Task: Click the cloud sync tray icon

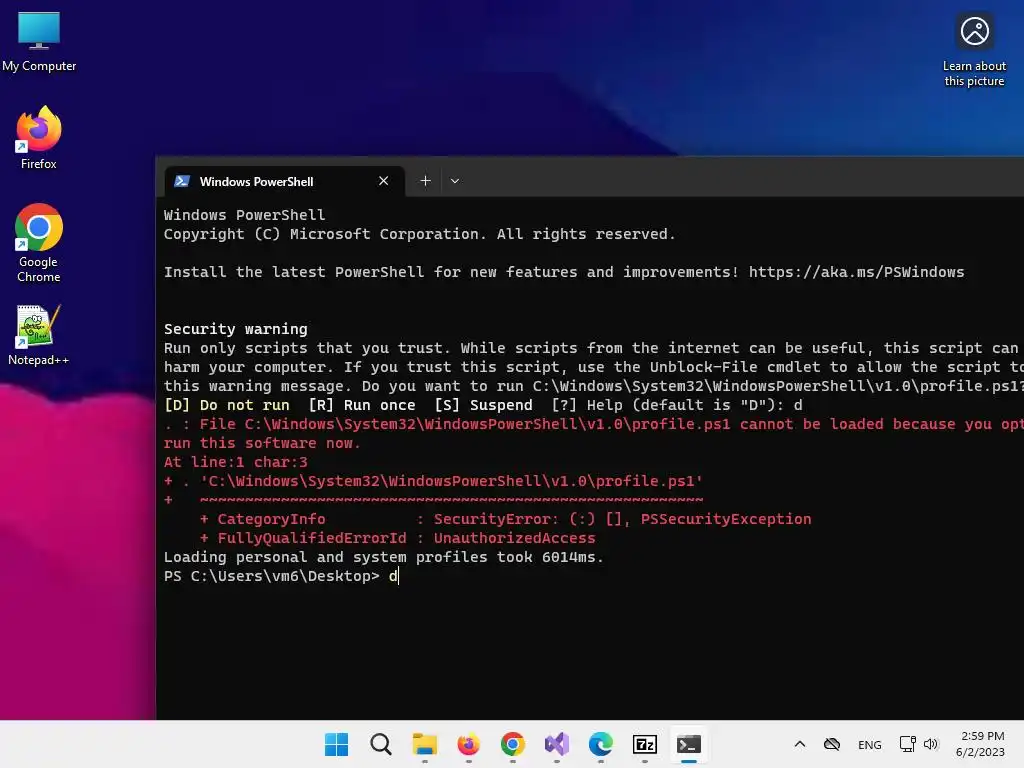Action: click(x=831, y=744)
